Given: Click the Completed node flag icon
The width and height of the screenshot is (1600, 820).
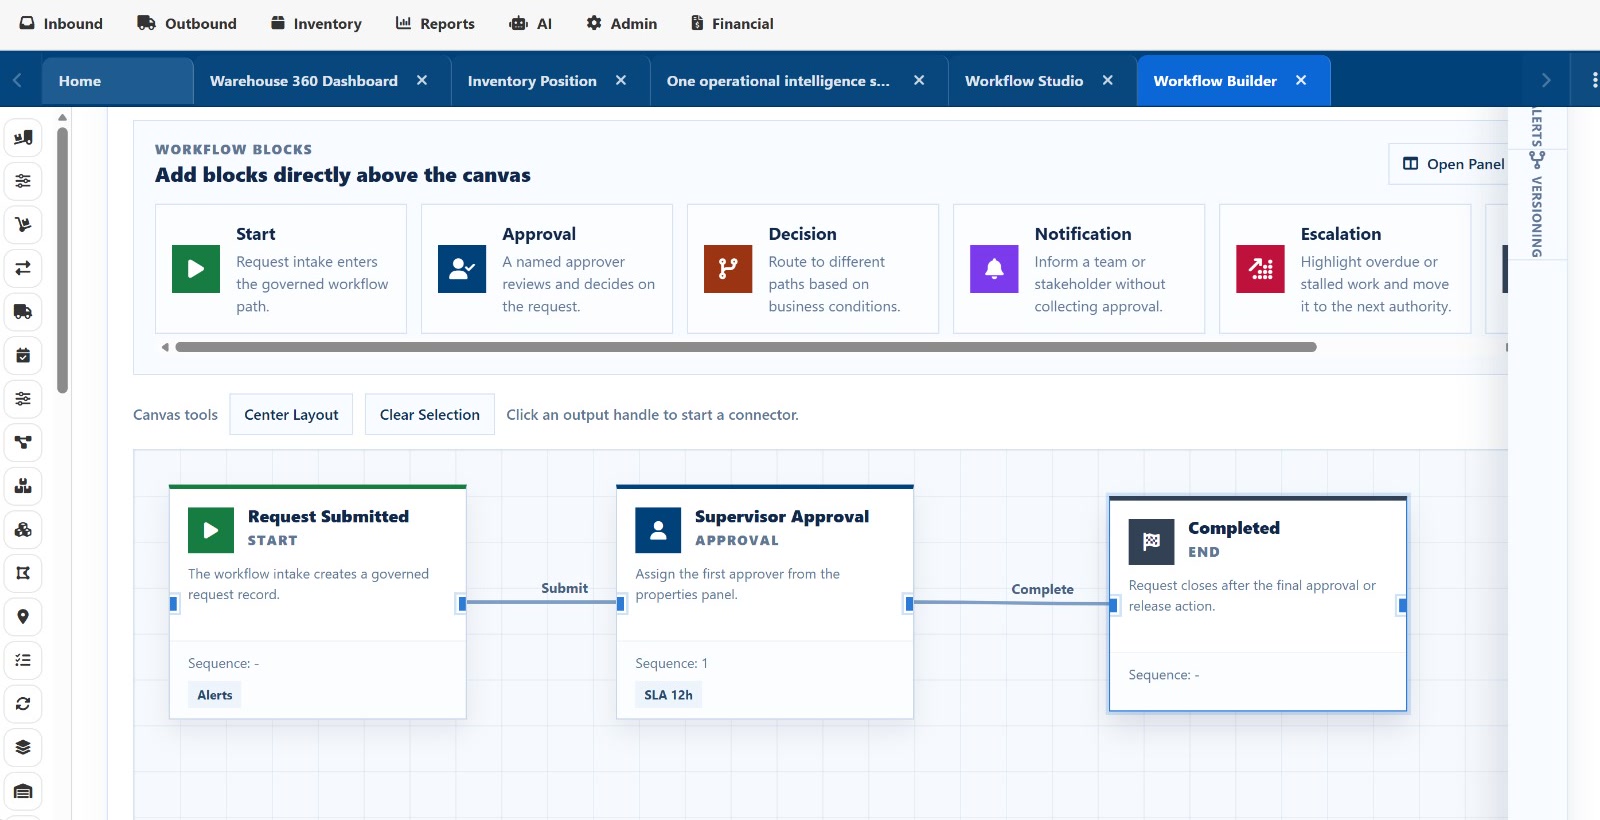Looking at the screenshot, I should click(x=1152, y=542).
